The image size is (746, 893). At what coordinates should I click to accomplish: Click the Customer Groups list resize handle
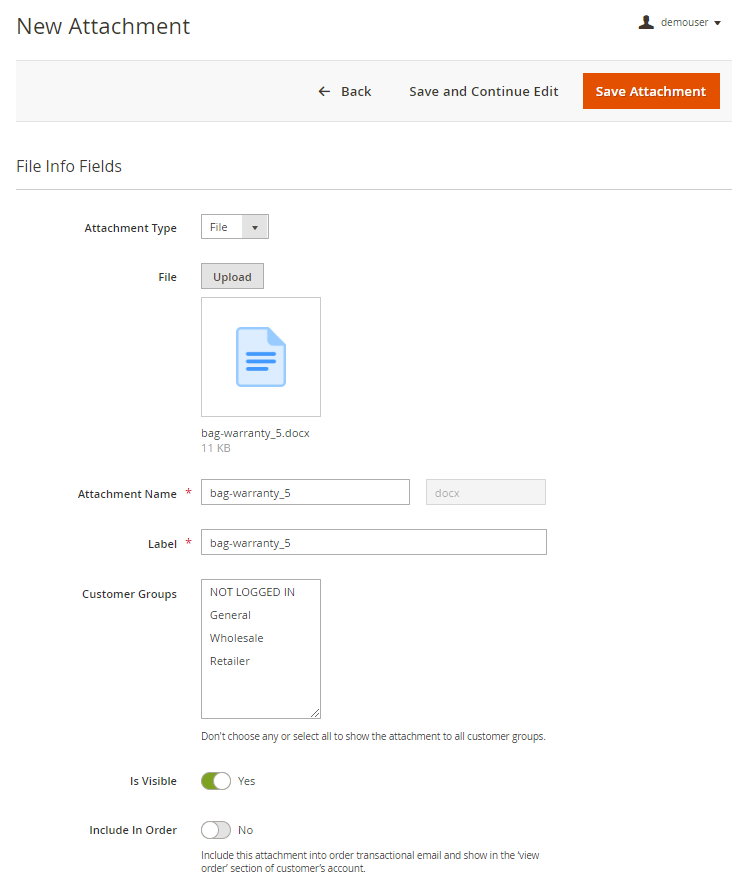click(x=315, y=713)
